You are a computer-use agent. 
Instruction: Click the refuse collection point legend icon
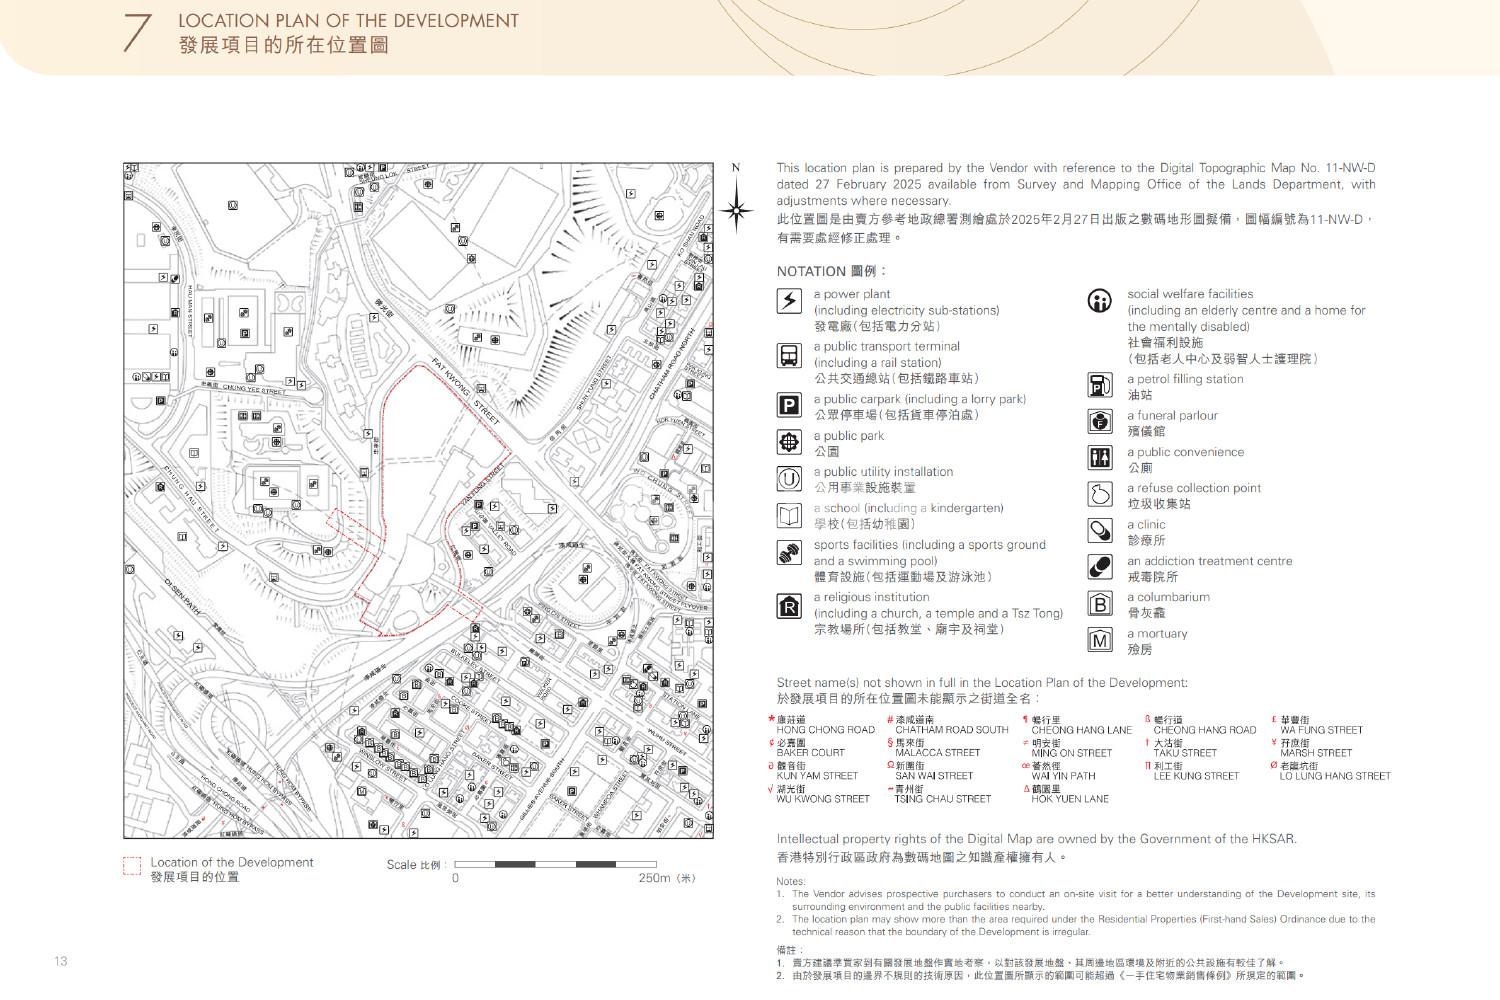[1100, 494]
